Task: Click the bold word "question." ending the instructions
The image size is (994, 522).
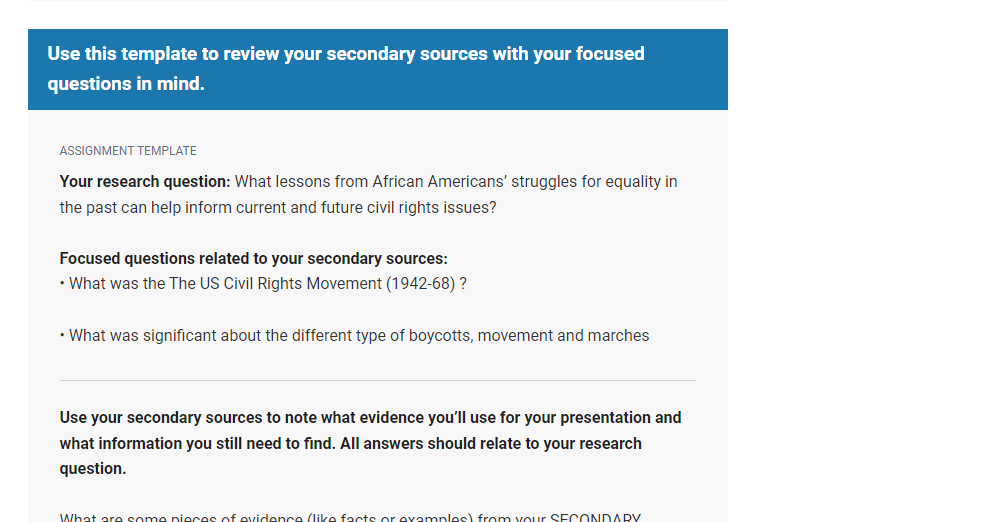Action: [93, 469]
